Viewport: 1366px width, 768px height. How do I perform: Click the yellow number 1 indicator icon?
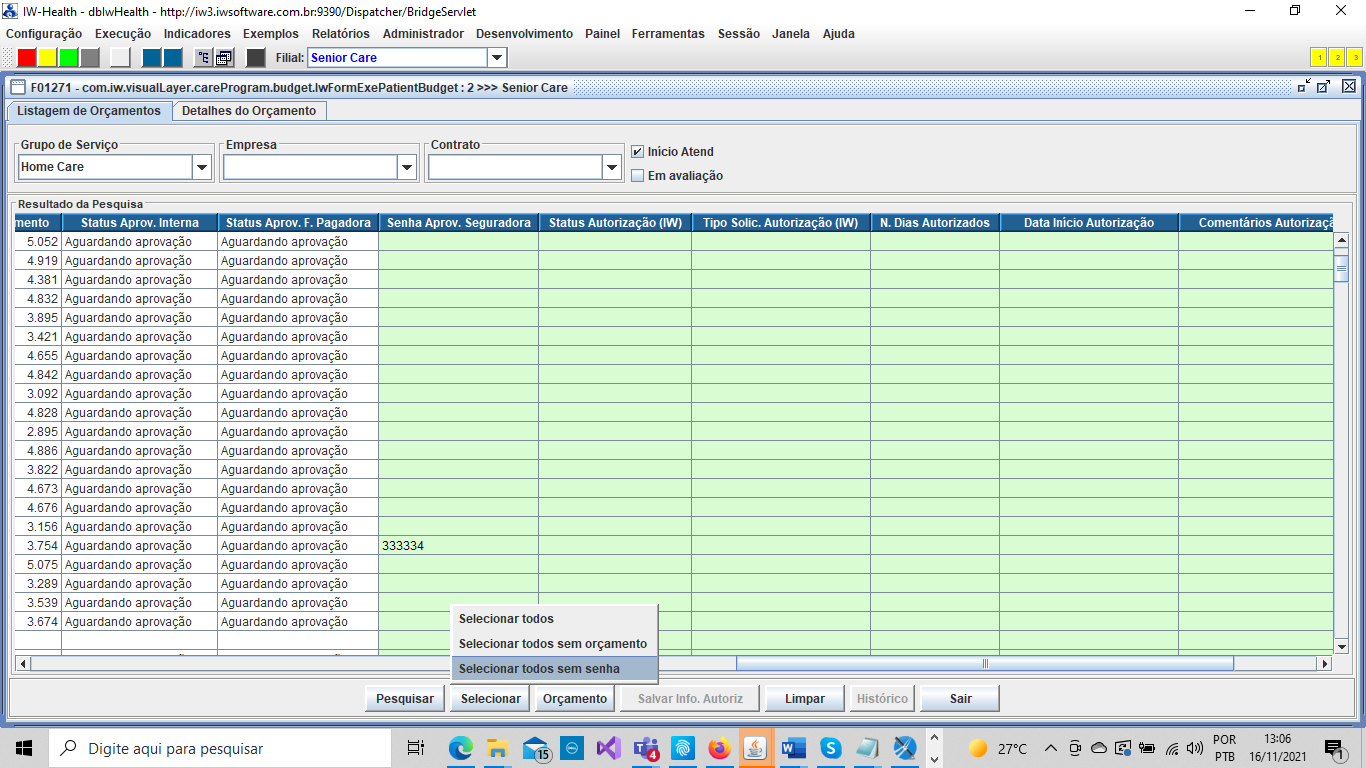click(1319, 57)
